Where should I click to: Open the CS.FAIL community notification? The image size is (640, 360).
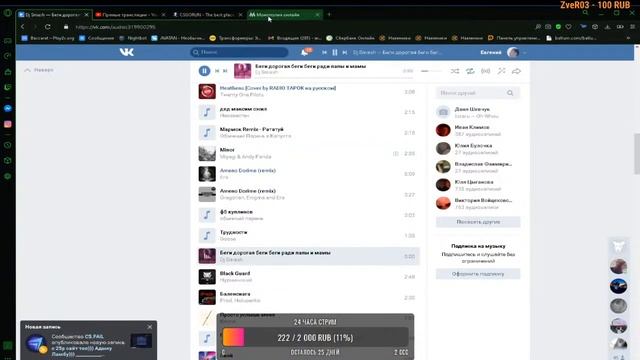(89, 345)
